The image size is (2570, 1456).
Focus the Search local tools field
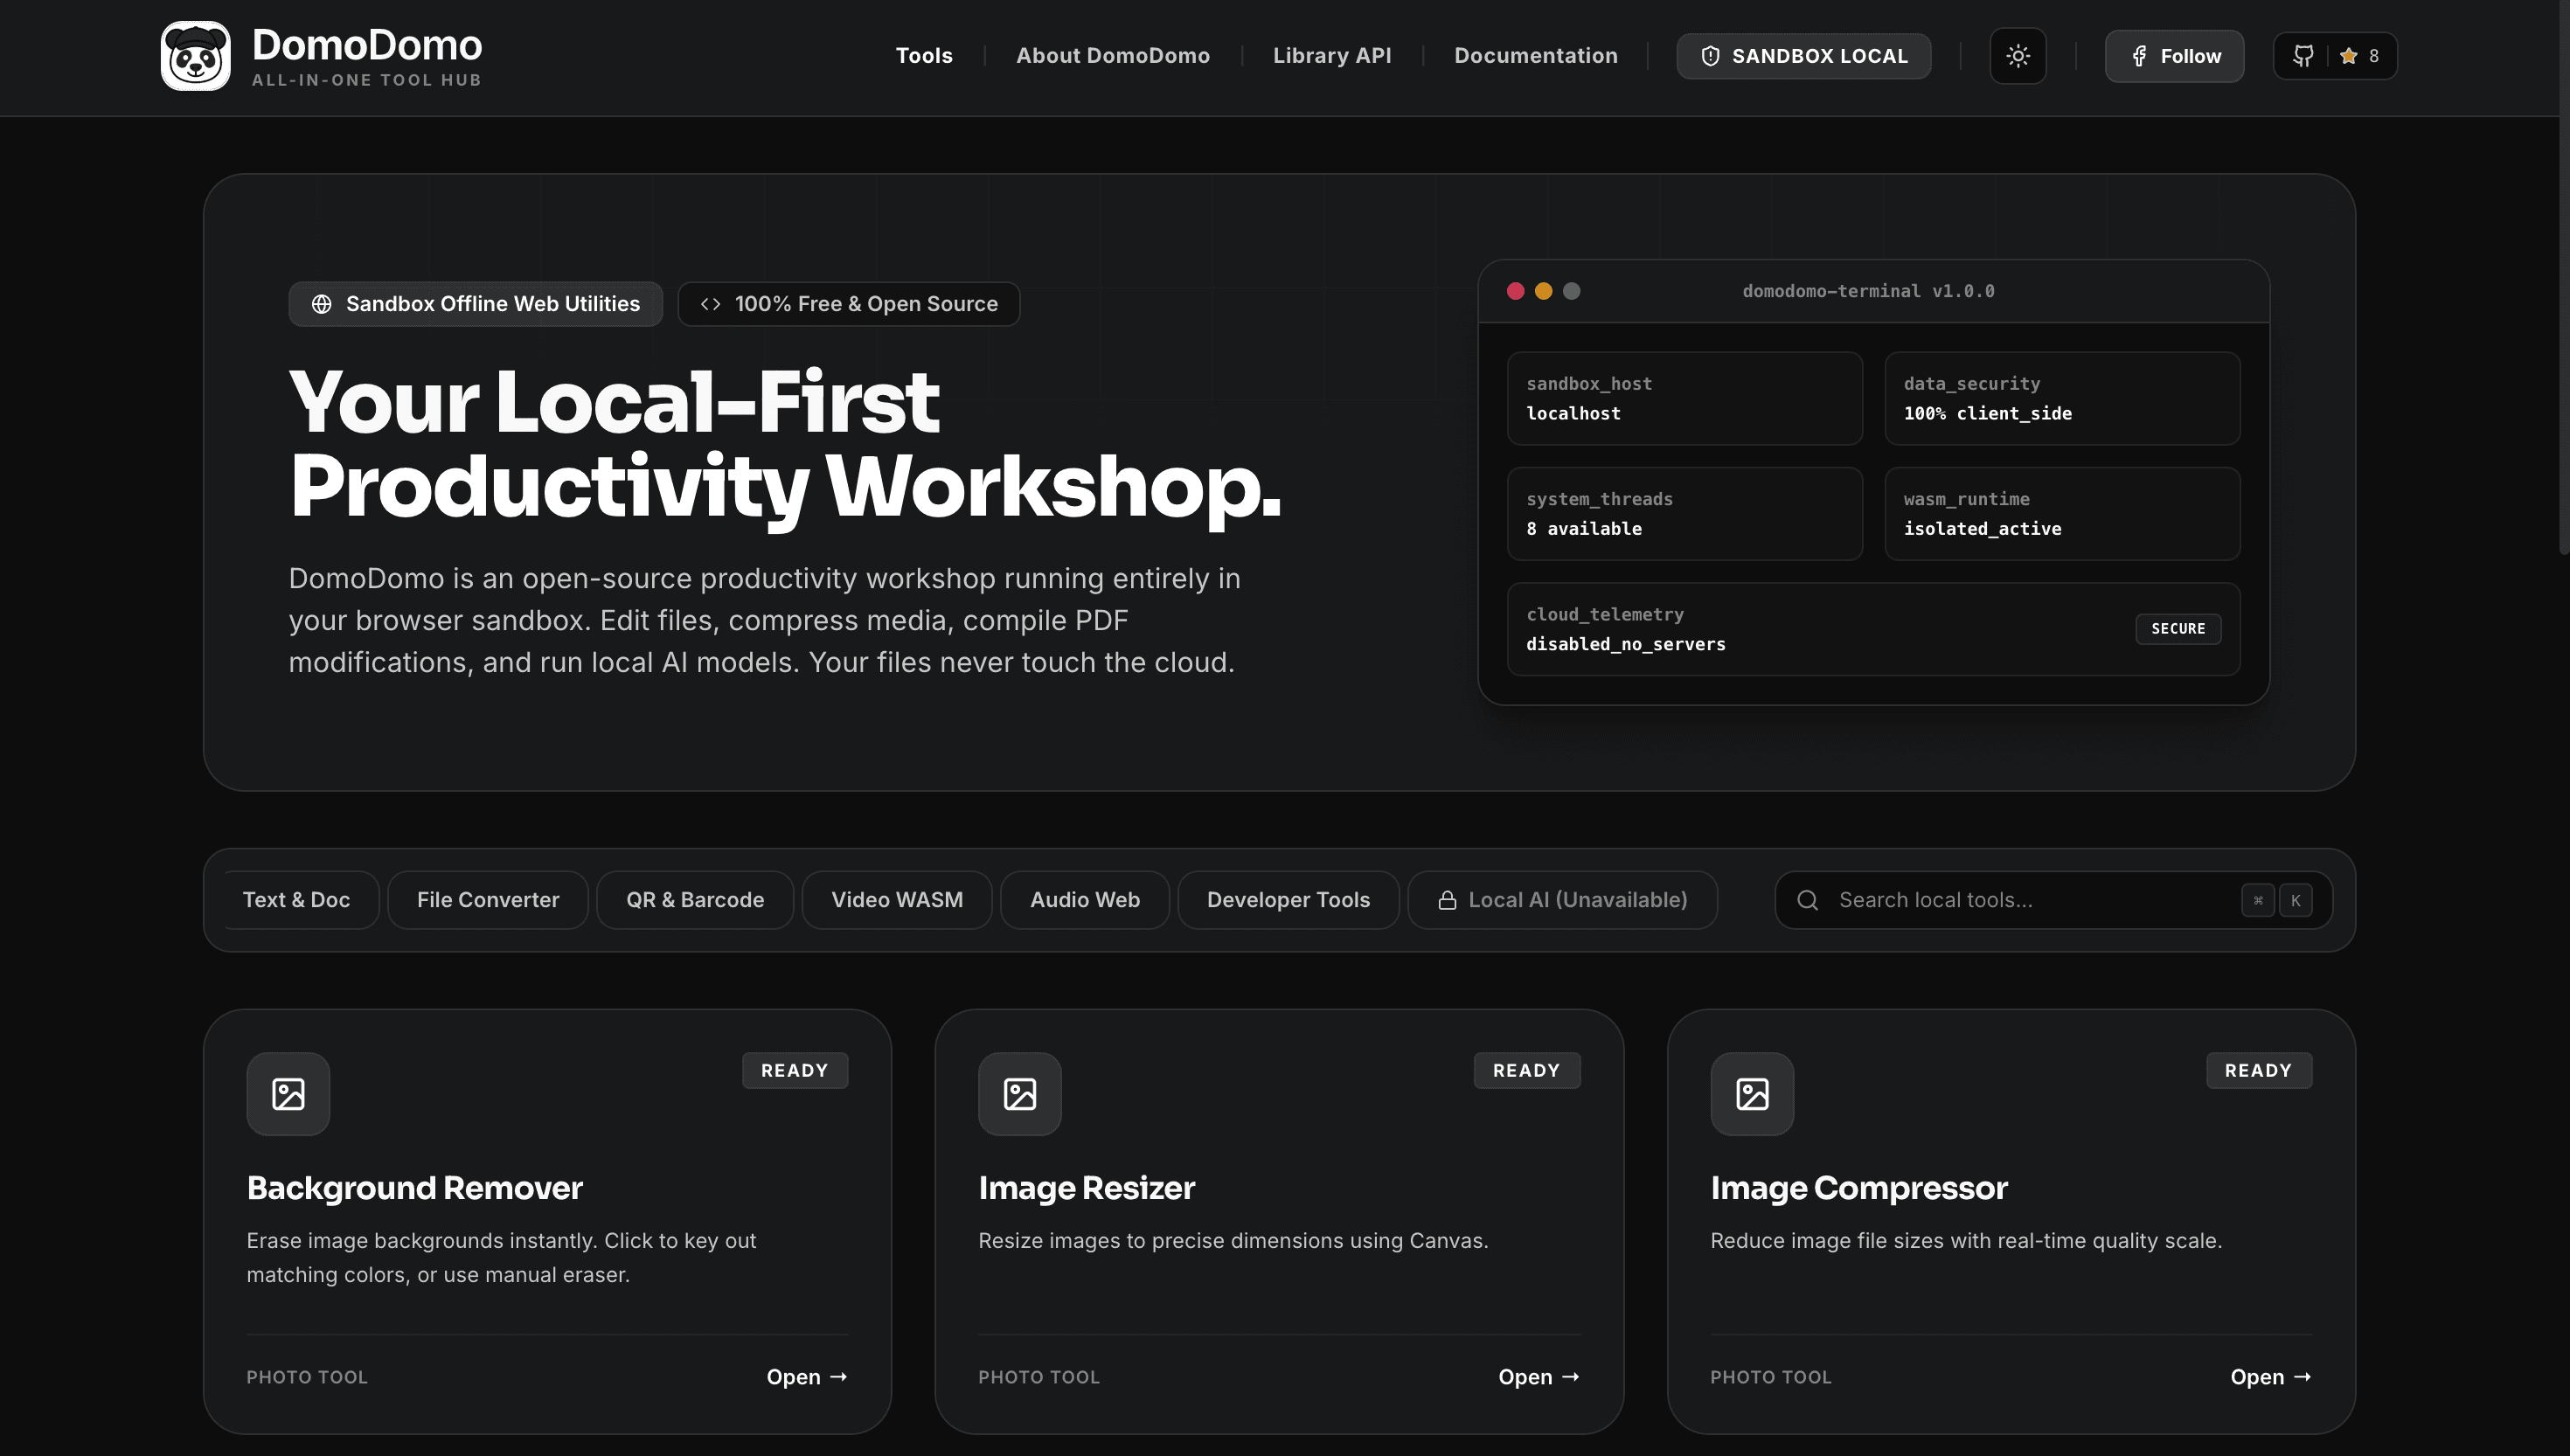2053,900
